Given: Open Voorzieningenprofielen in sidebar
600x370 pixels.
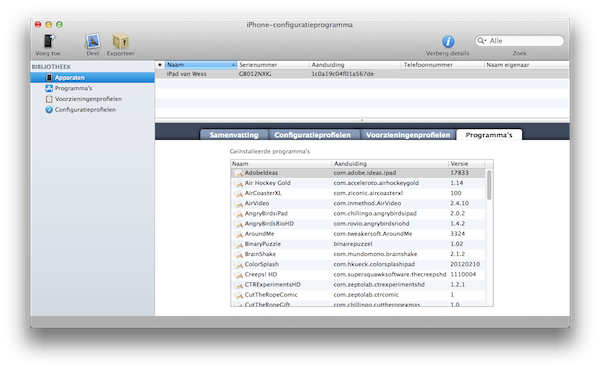Looking at the screenshot, I should tap(88, 99).
